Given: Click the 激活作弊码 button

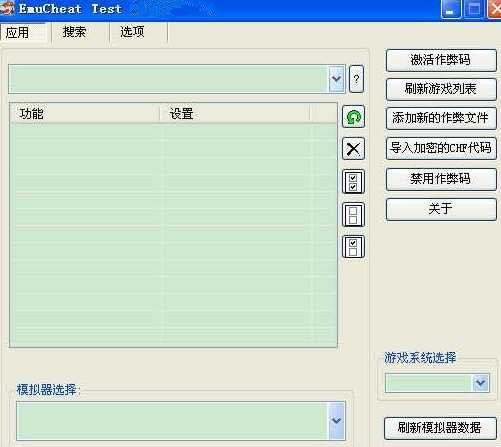Looking at the screenshot, I should tap(441, 60).
